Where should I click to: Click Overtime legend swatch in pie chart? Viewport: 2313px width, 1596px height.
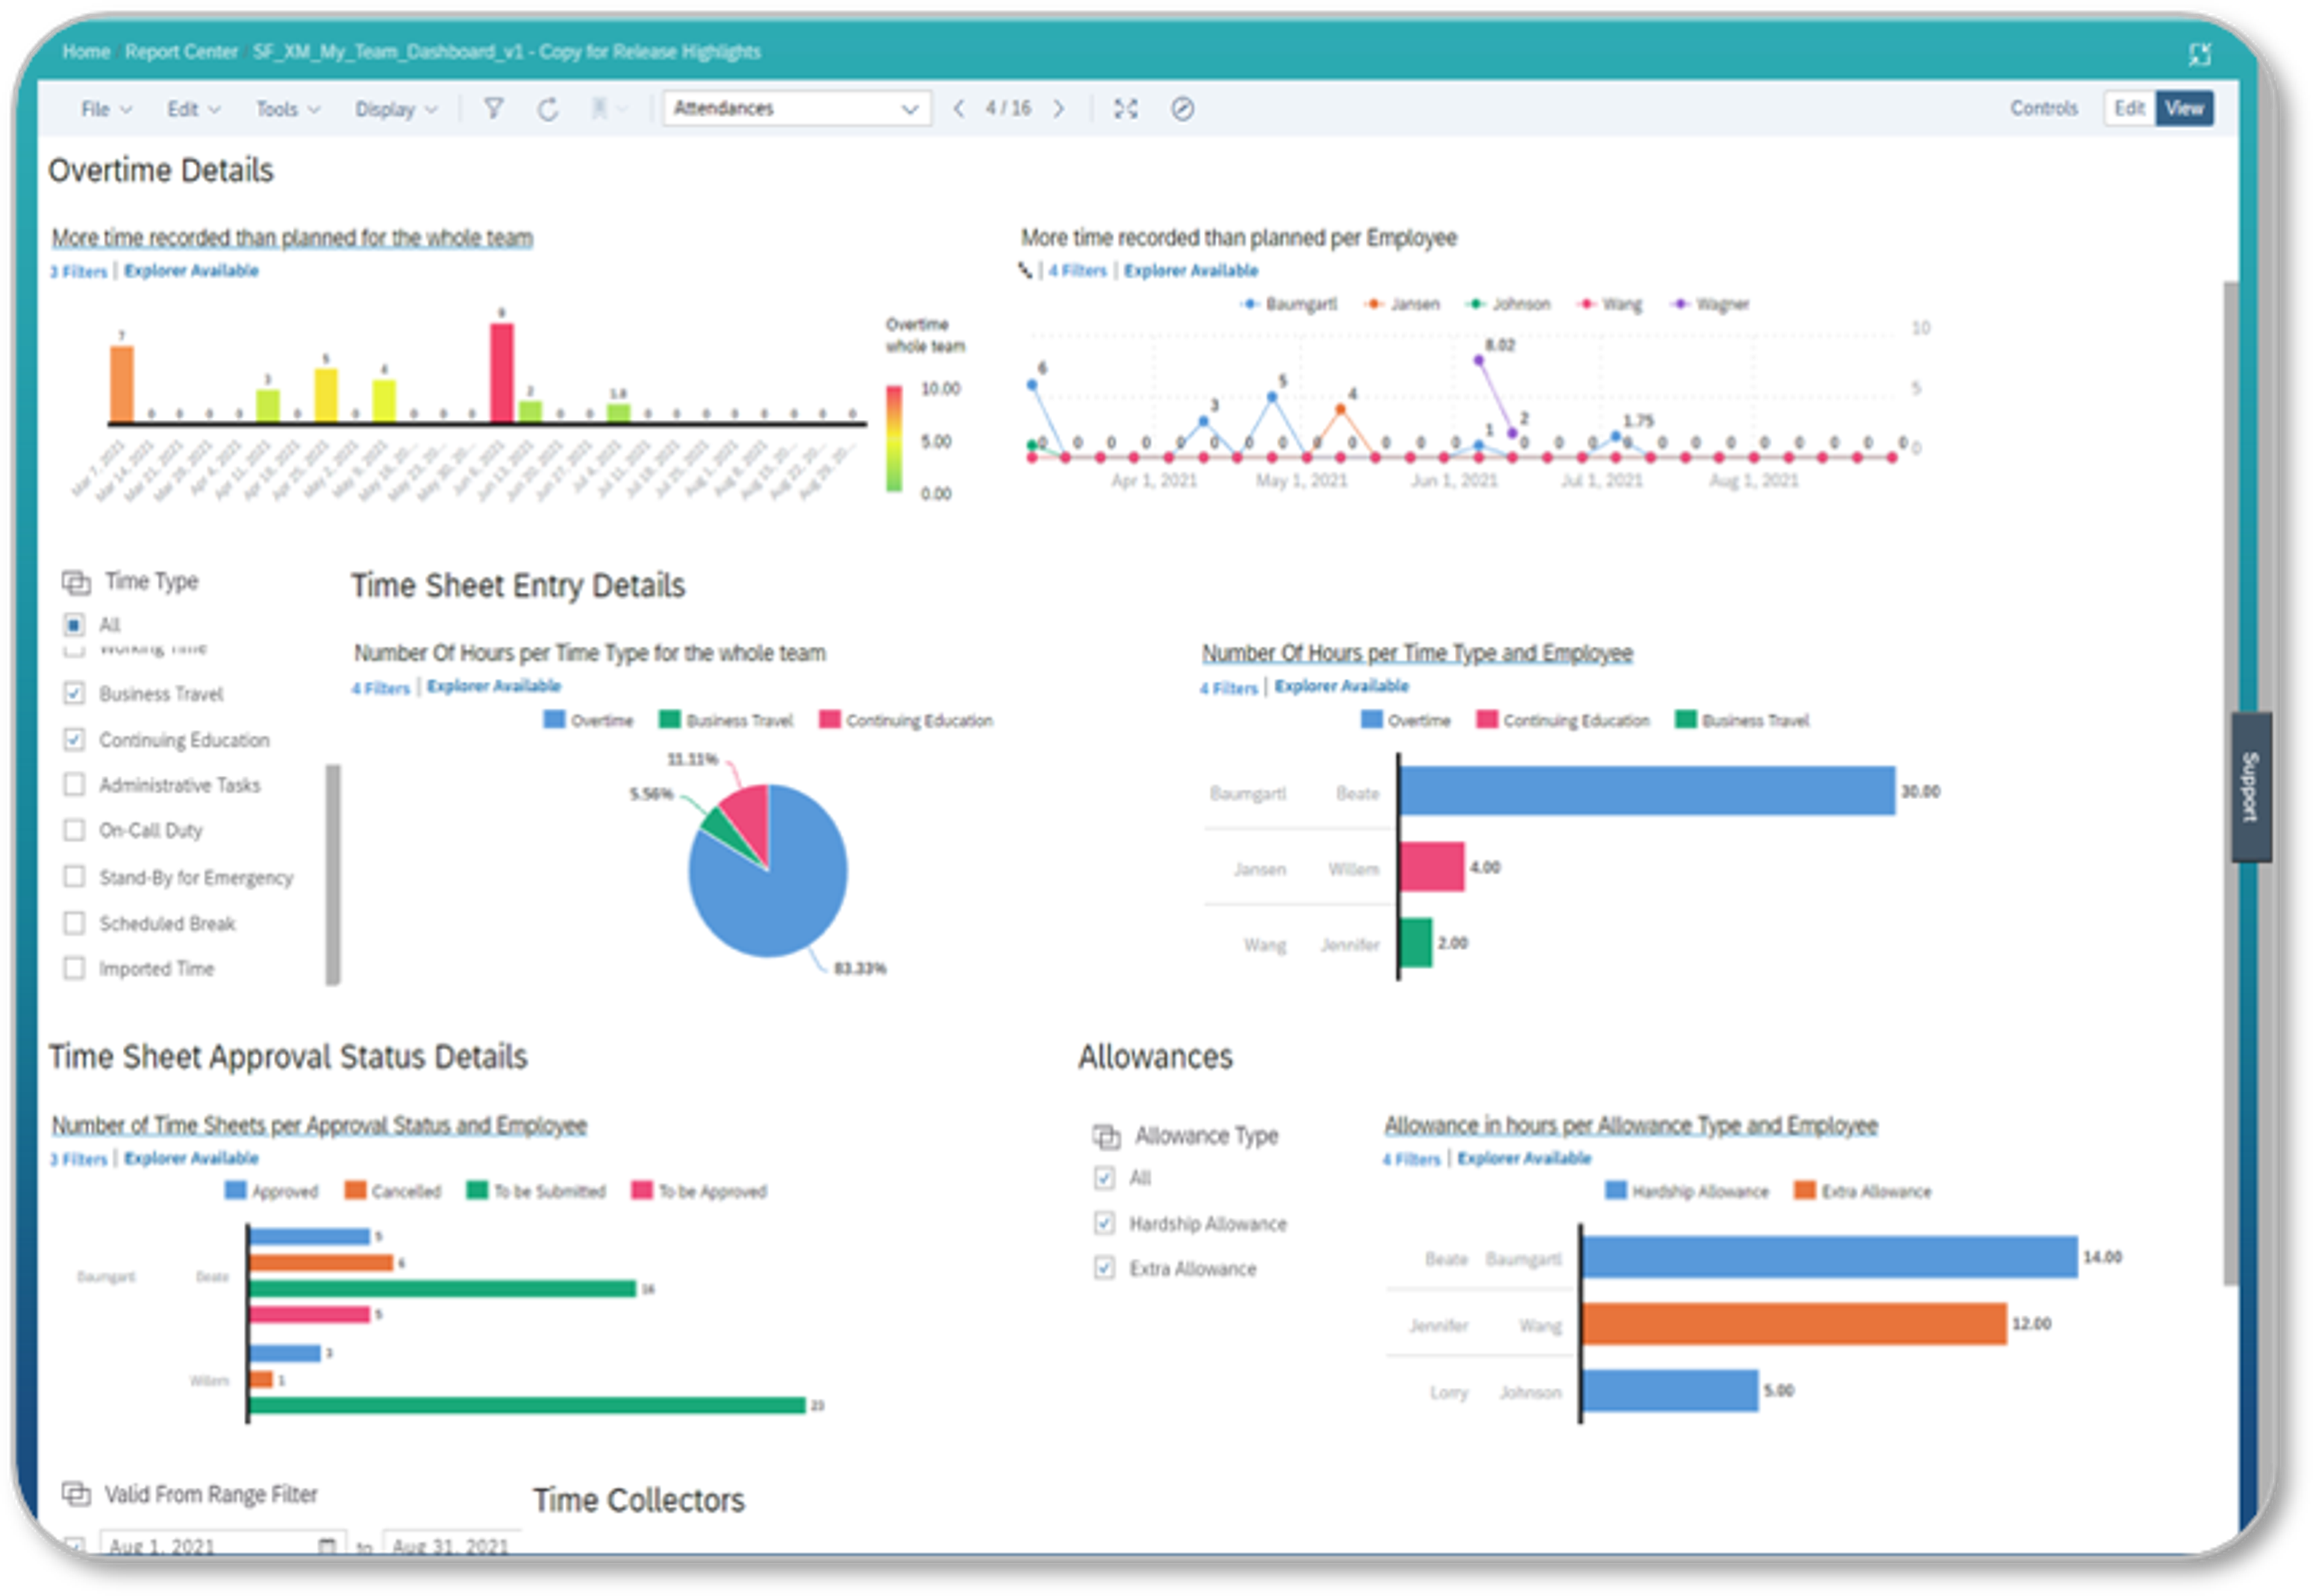point(554,719)
